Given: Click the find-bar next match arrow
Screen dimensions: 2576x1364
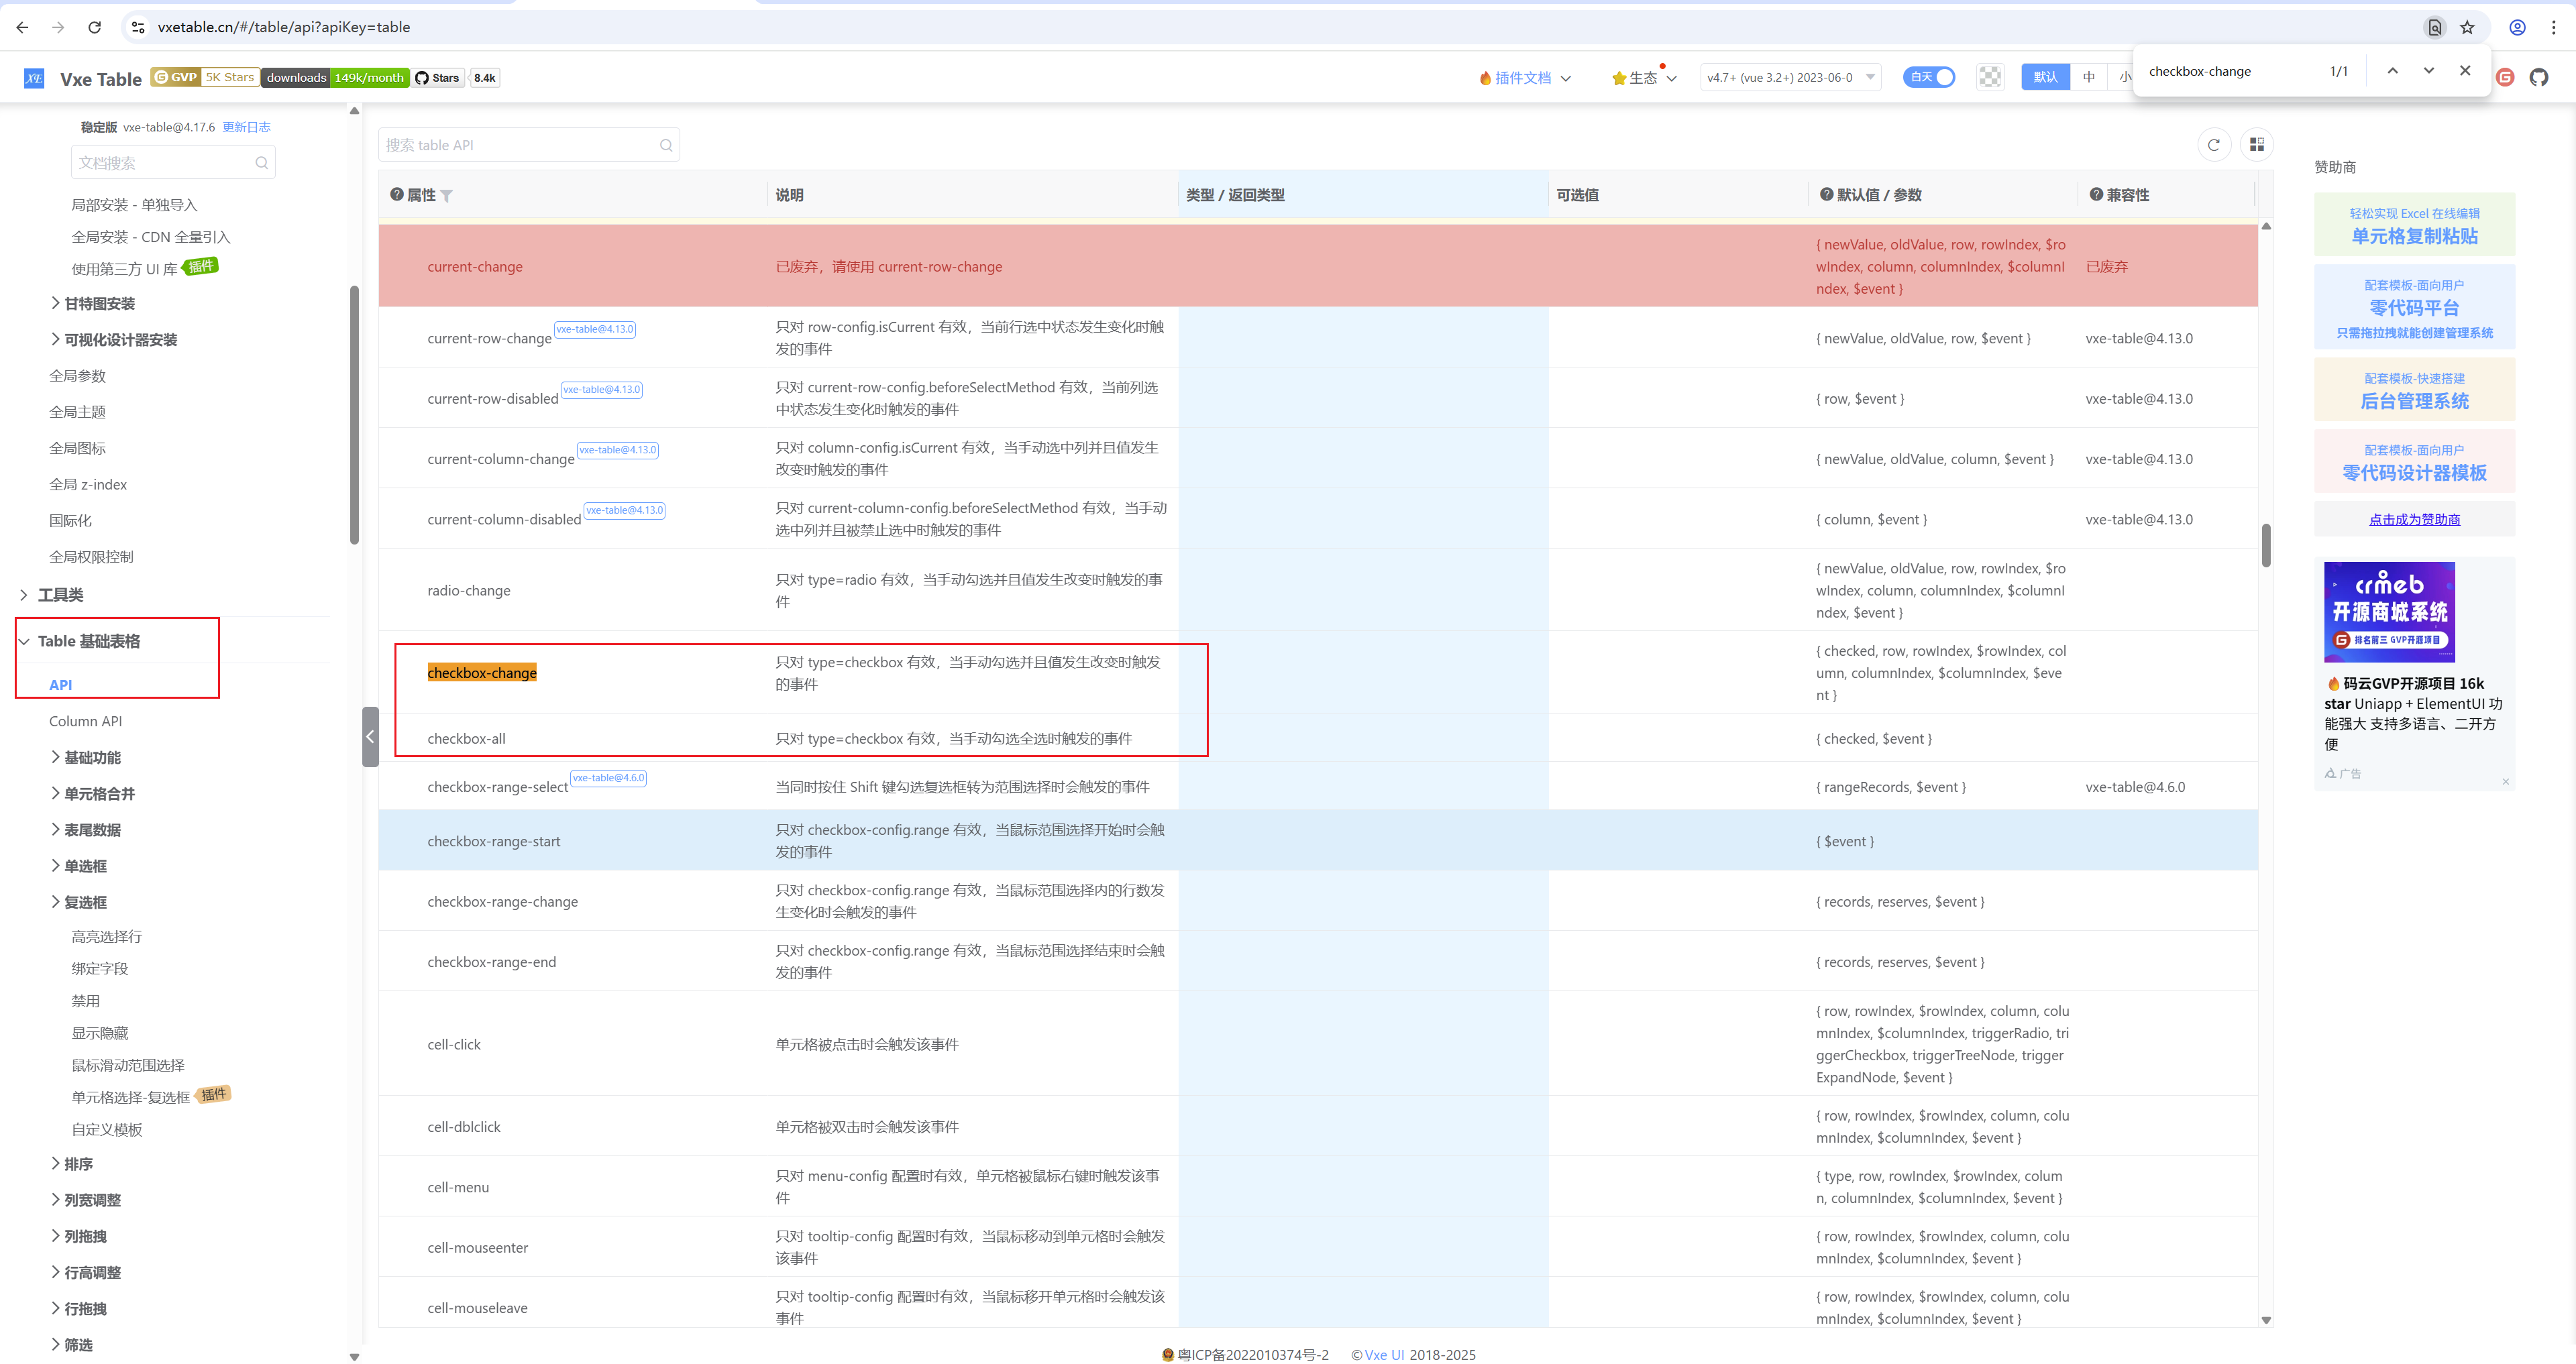Looking at the screenshot, I should click(2428, 71).
